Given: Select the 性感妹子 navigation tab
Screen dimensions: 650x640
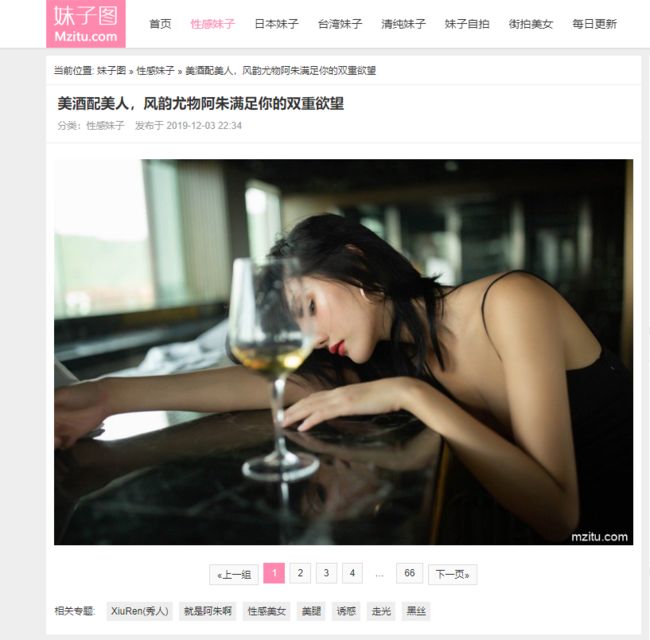Looking at the screenshot, I should [x=213, y=24].
